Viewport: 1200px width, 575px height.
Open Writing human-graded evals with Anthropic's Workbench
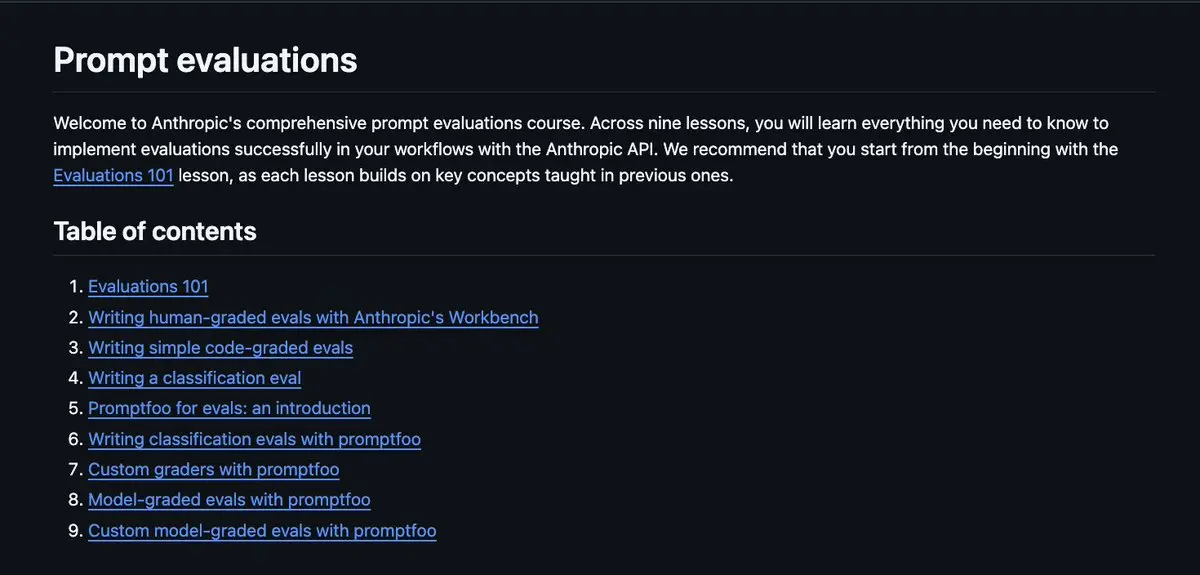point(313,318)
